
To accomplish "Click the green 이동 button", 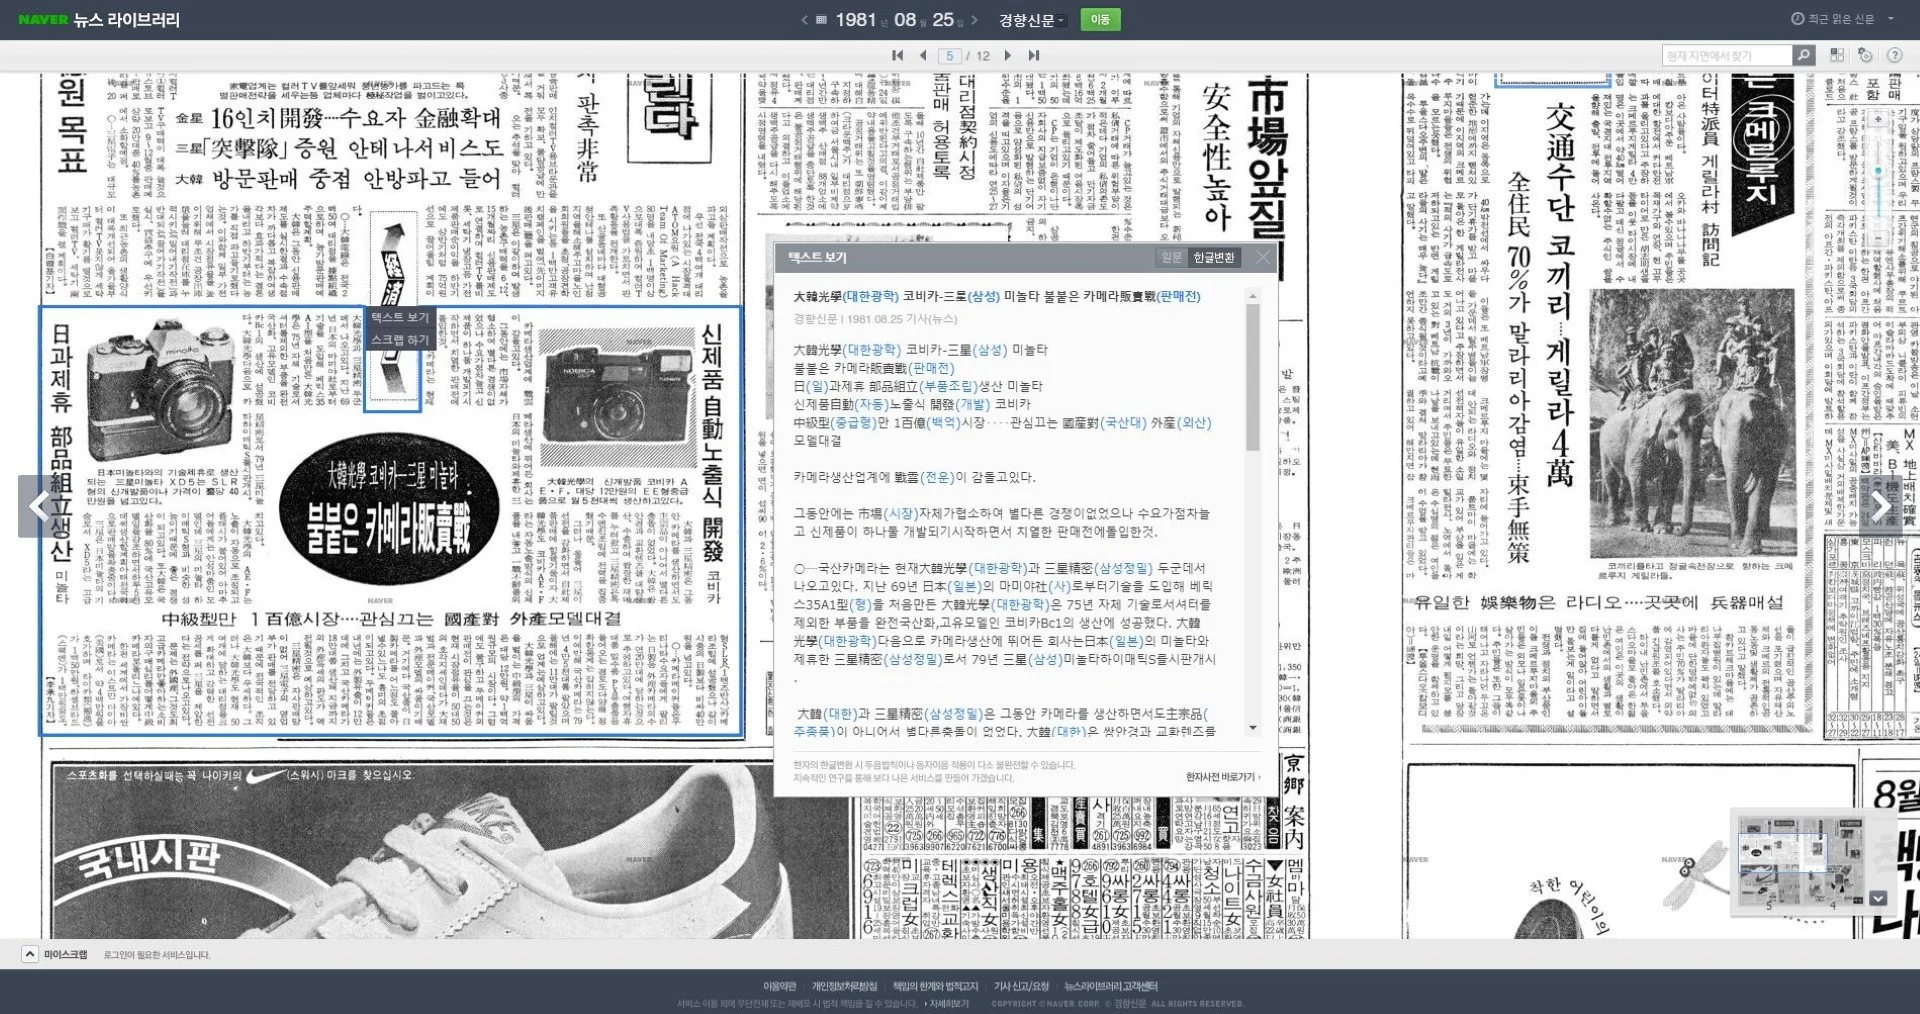I will pyautogui.click(x=1100, y=19).
